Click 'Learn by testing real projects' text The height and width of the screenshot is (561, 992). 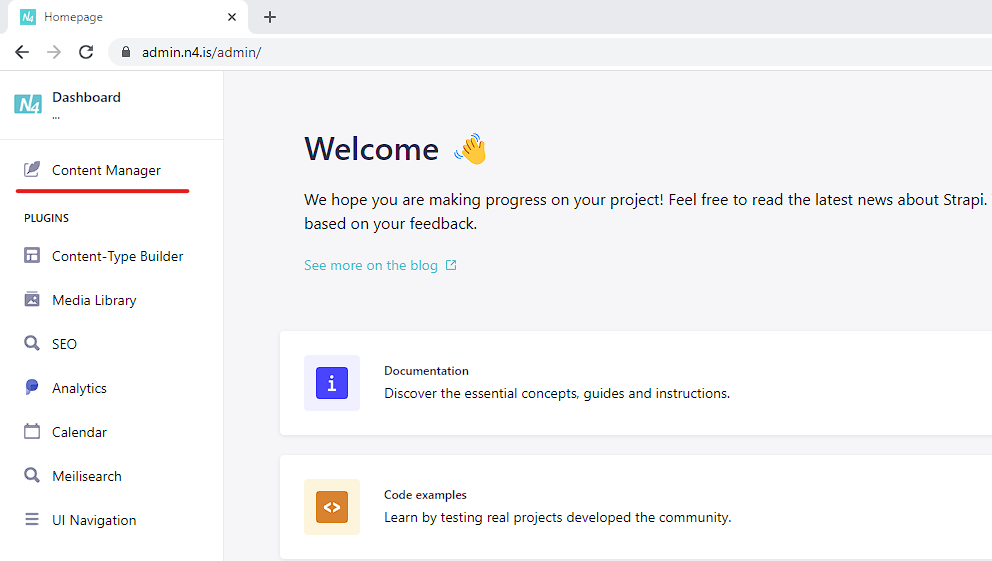557,517
